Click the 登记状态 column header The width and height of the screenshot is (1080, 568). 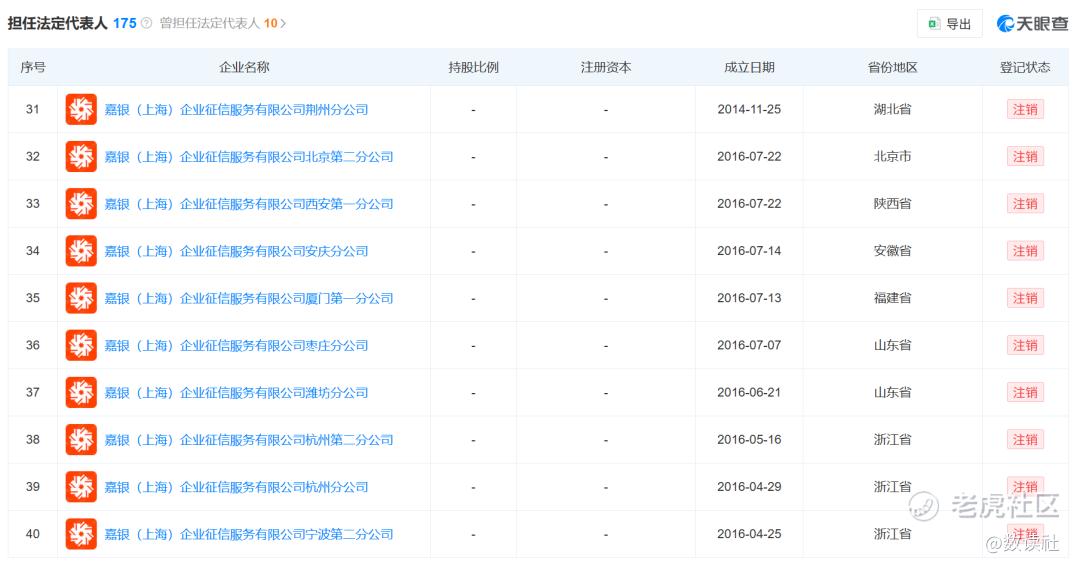[1025, 67]
